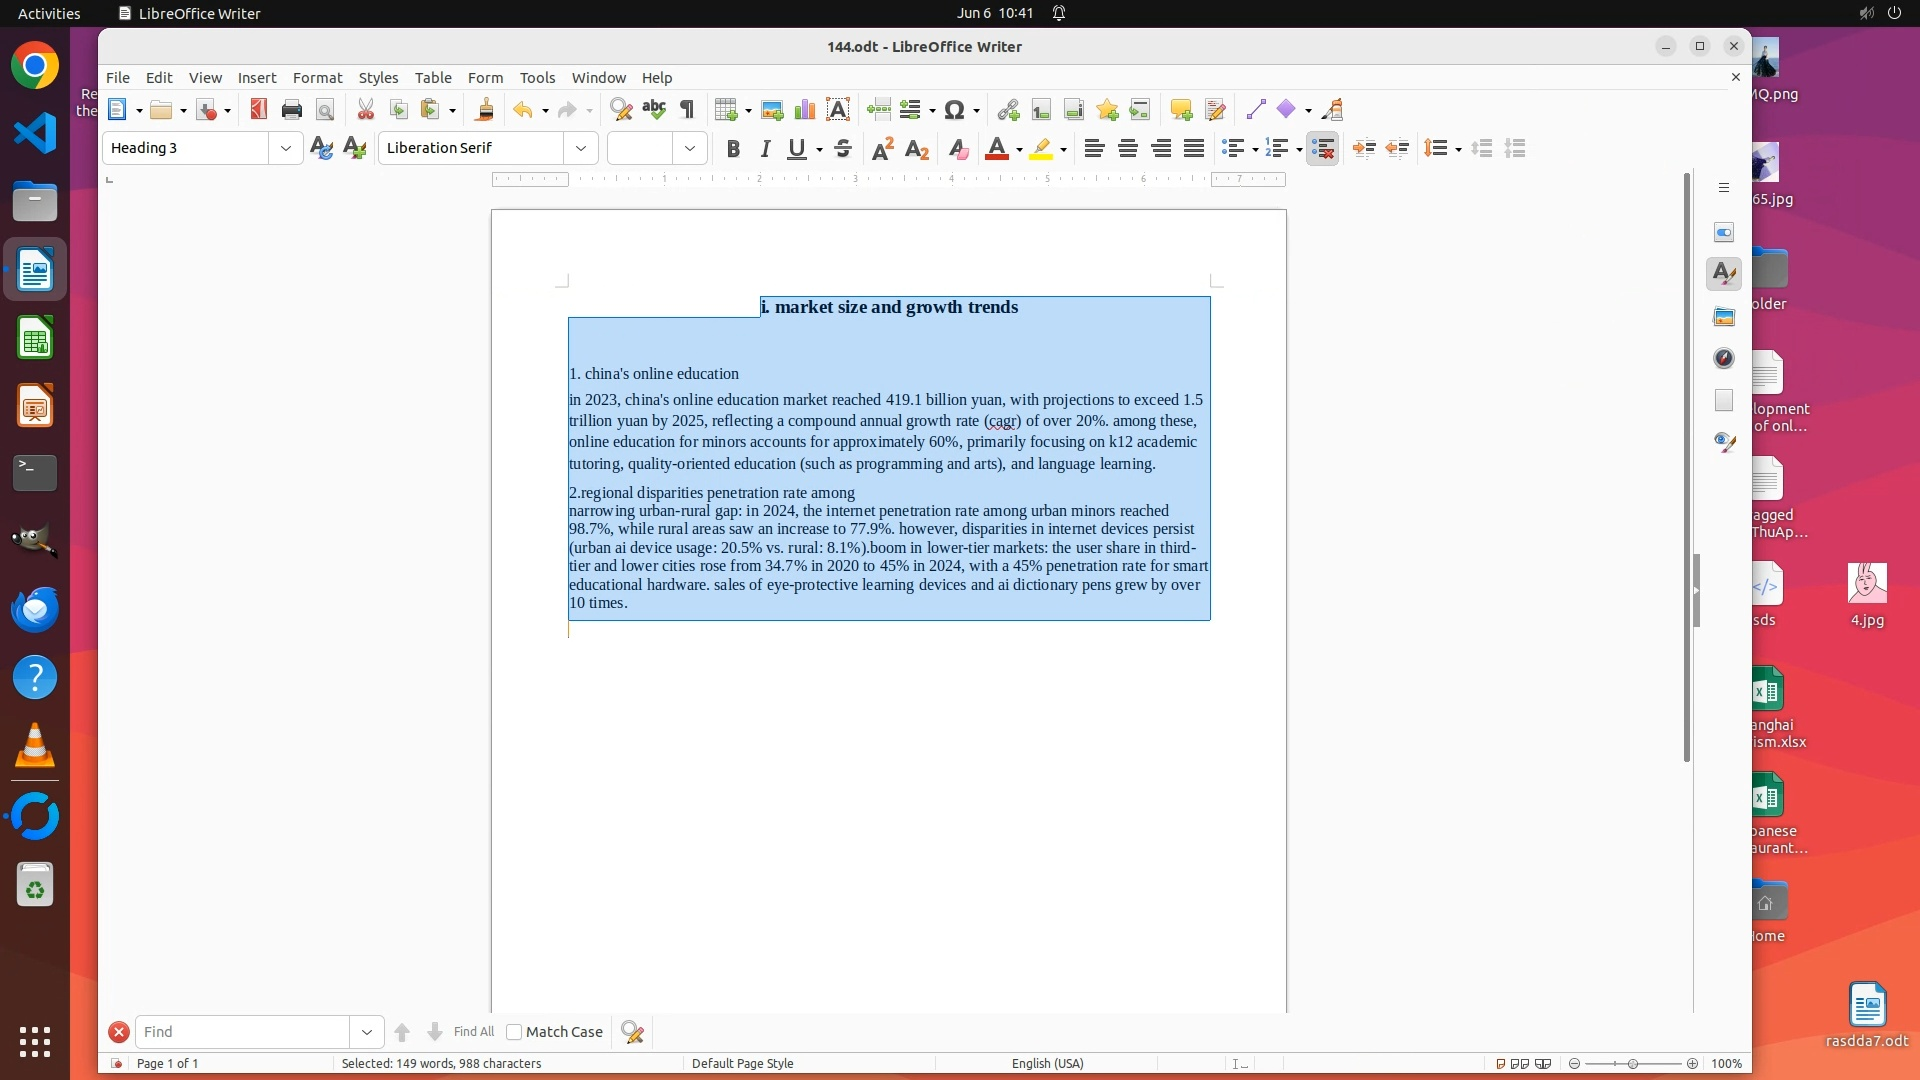Click the Print toolbar icon
The width and height of the screenshot is (1920, 1080).
(292, 110)
